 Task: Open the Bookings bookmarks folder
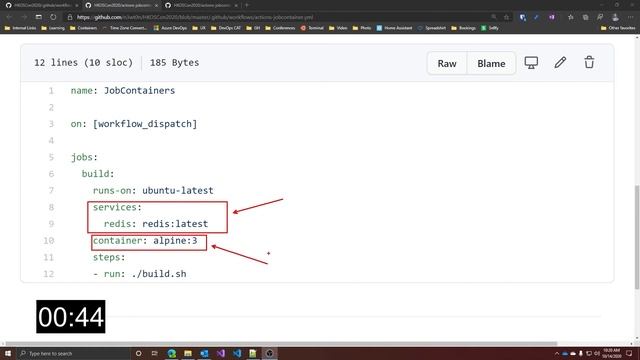[463, 28]
